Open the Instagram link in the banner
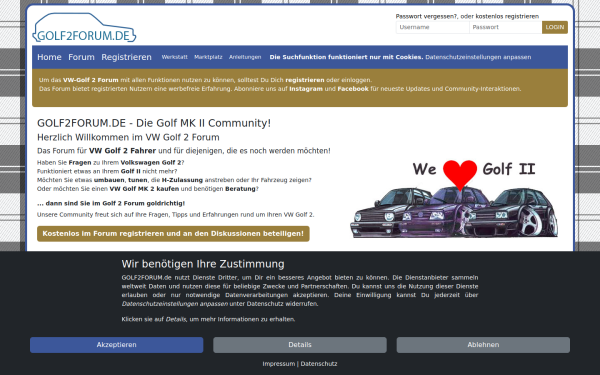 point(306,89)
